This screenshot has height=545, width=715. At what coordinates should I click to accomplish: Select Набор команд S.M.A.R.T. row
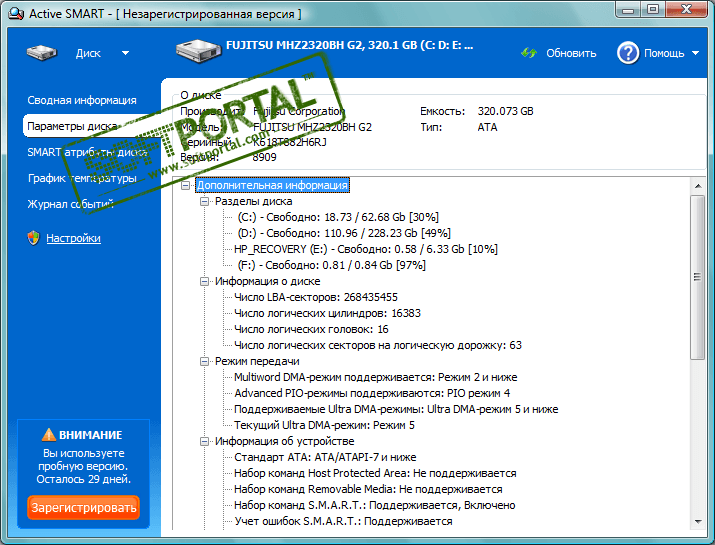(374, 505)
